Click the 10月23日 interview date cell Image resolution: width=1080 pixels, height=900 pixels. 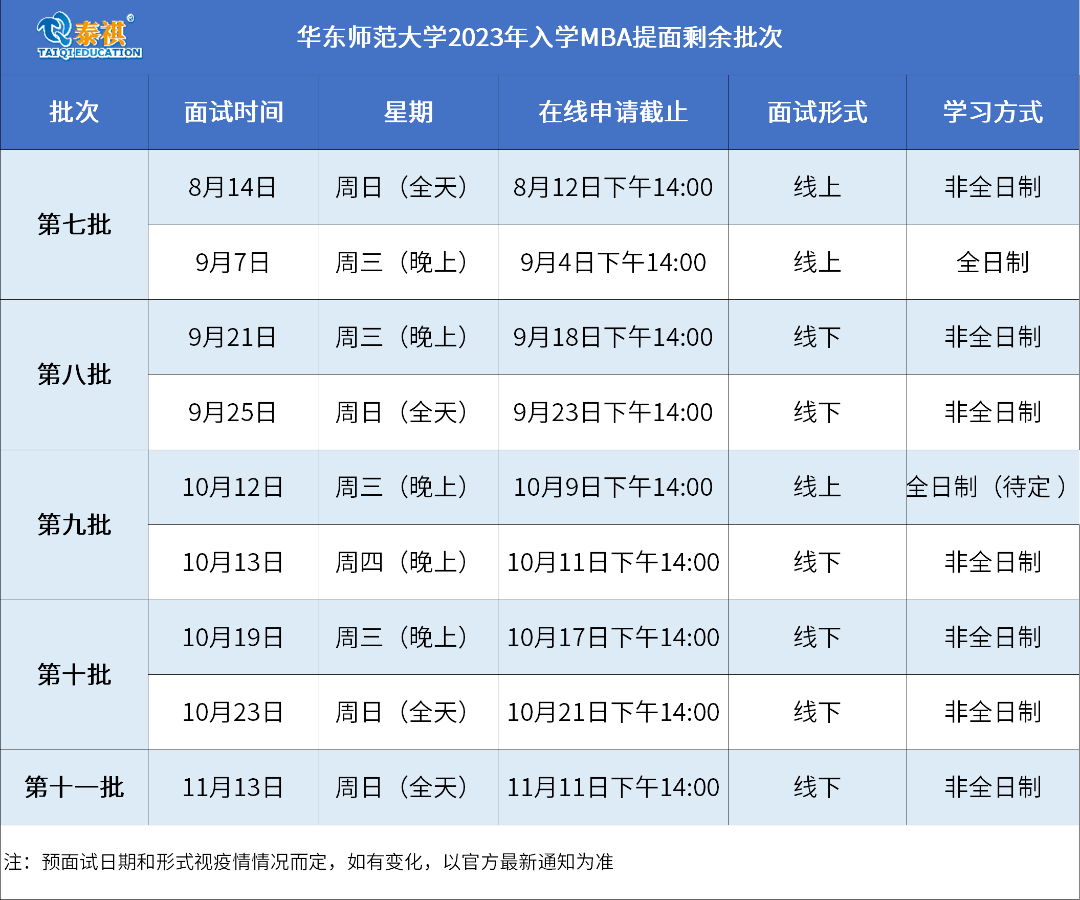pos(233,713)
